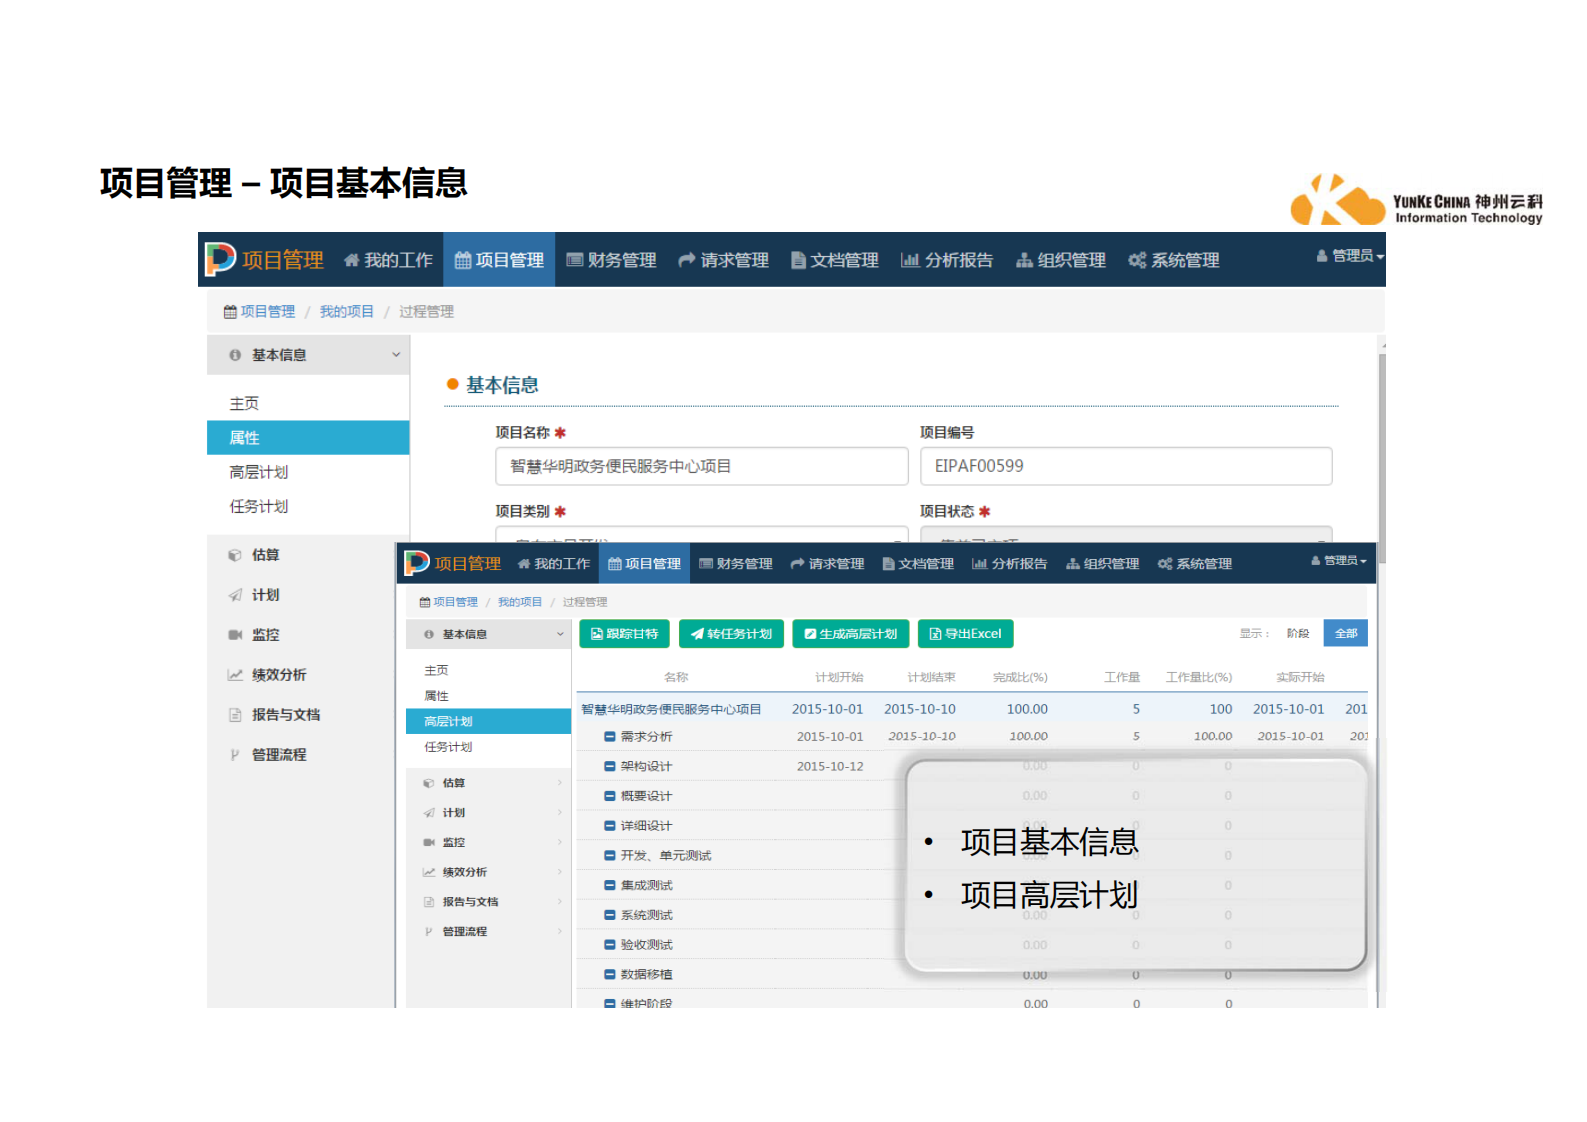The width and height of the screenshot is (1587, 1122).
Task: Click the info icon beside 基本信息 in upper sidebar
Action: (x=235, y=355)
